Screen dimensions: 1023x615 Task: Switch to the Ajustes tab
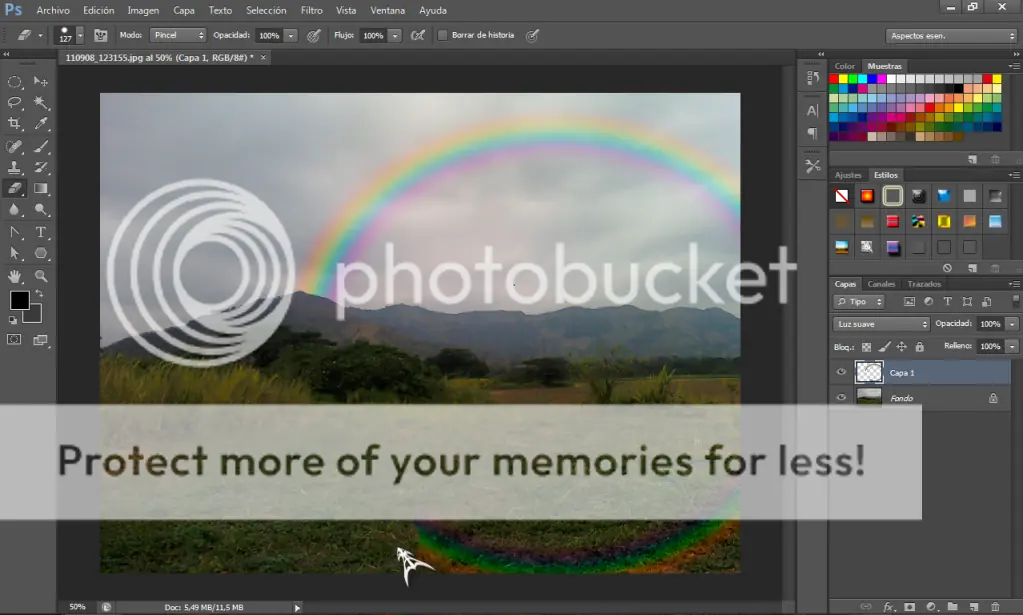(848, 175)
